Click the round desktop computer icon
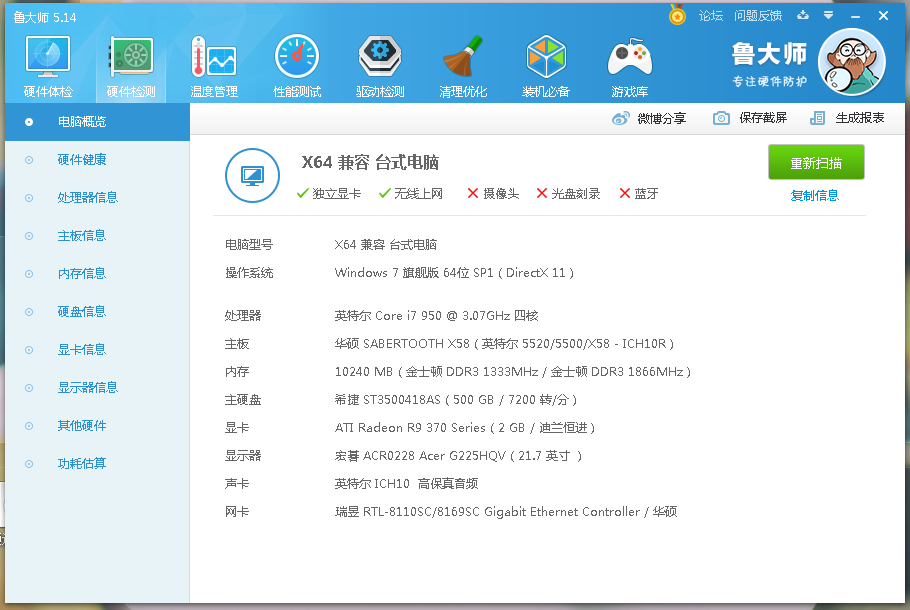 pyautogui.click(x=252, y=175)
